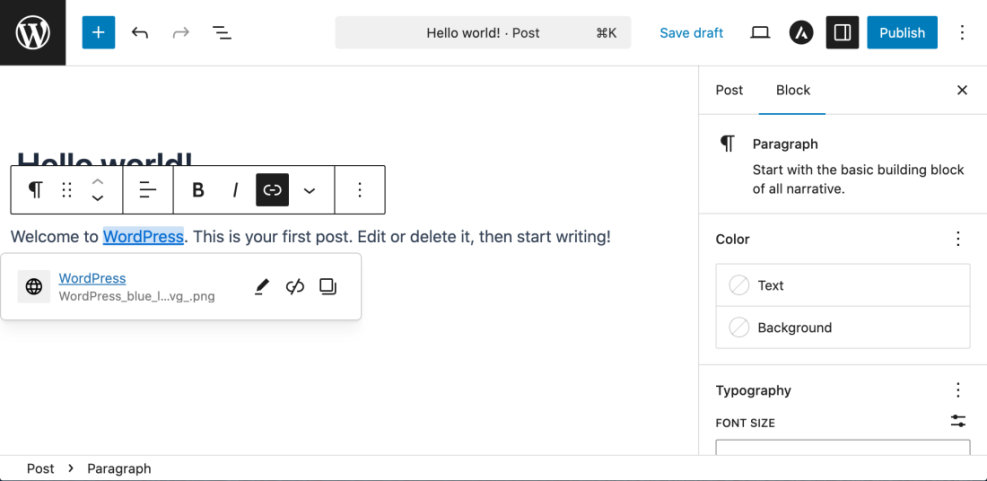Click the Hello world! post title
The image size is (987, 481).
[x=104, y=159]
